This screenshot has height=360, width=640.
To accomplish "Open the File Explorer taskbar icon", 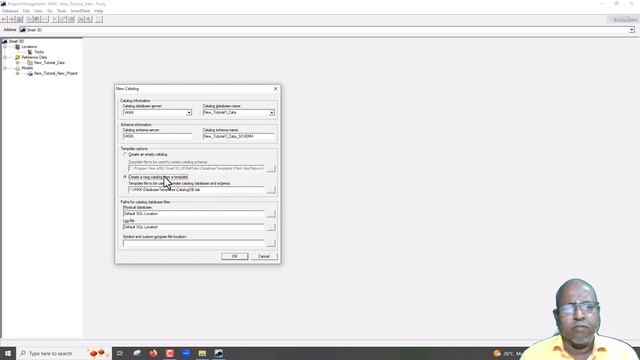I will click(x=202, y=353).
